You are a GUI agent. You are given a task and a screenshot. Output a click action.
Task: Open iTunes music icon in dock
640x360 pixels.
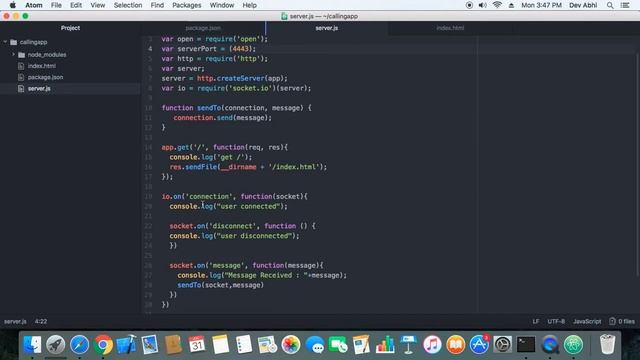pyautogui.click(x=432, y=344)
